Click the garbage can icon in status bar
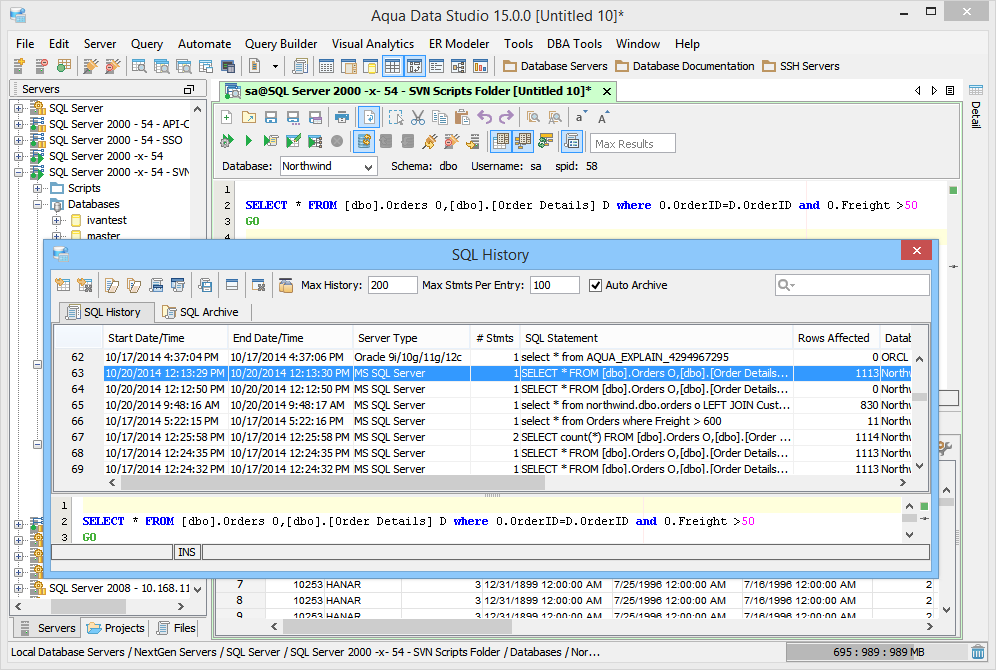 coord(977,652)
